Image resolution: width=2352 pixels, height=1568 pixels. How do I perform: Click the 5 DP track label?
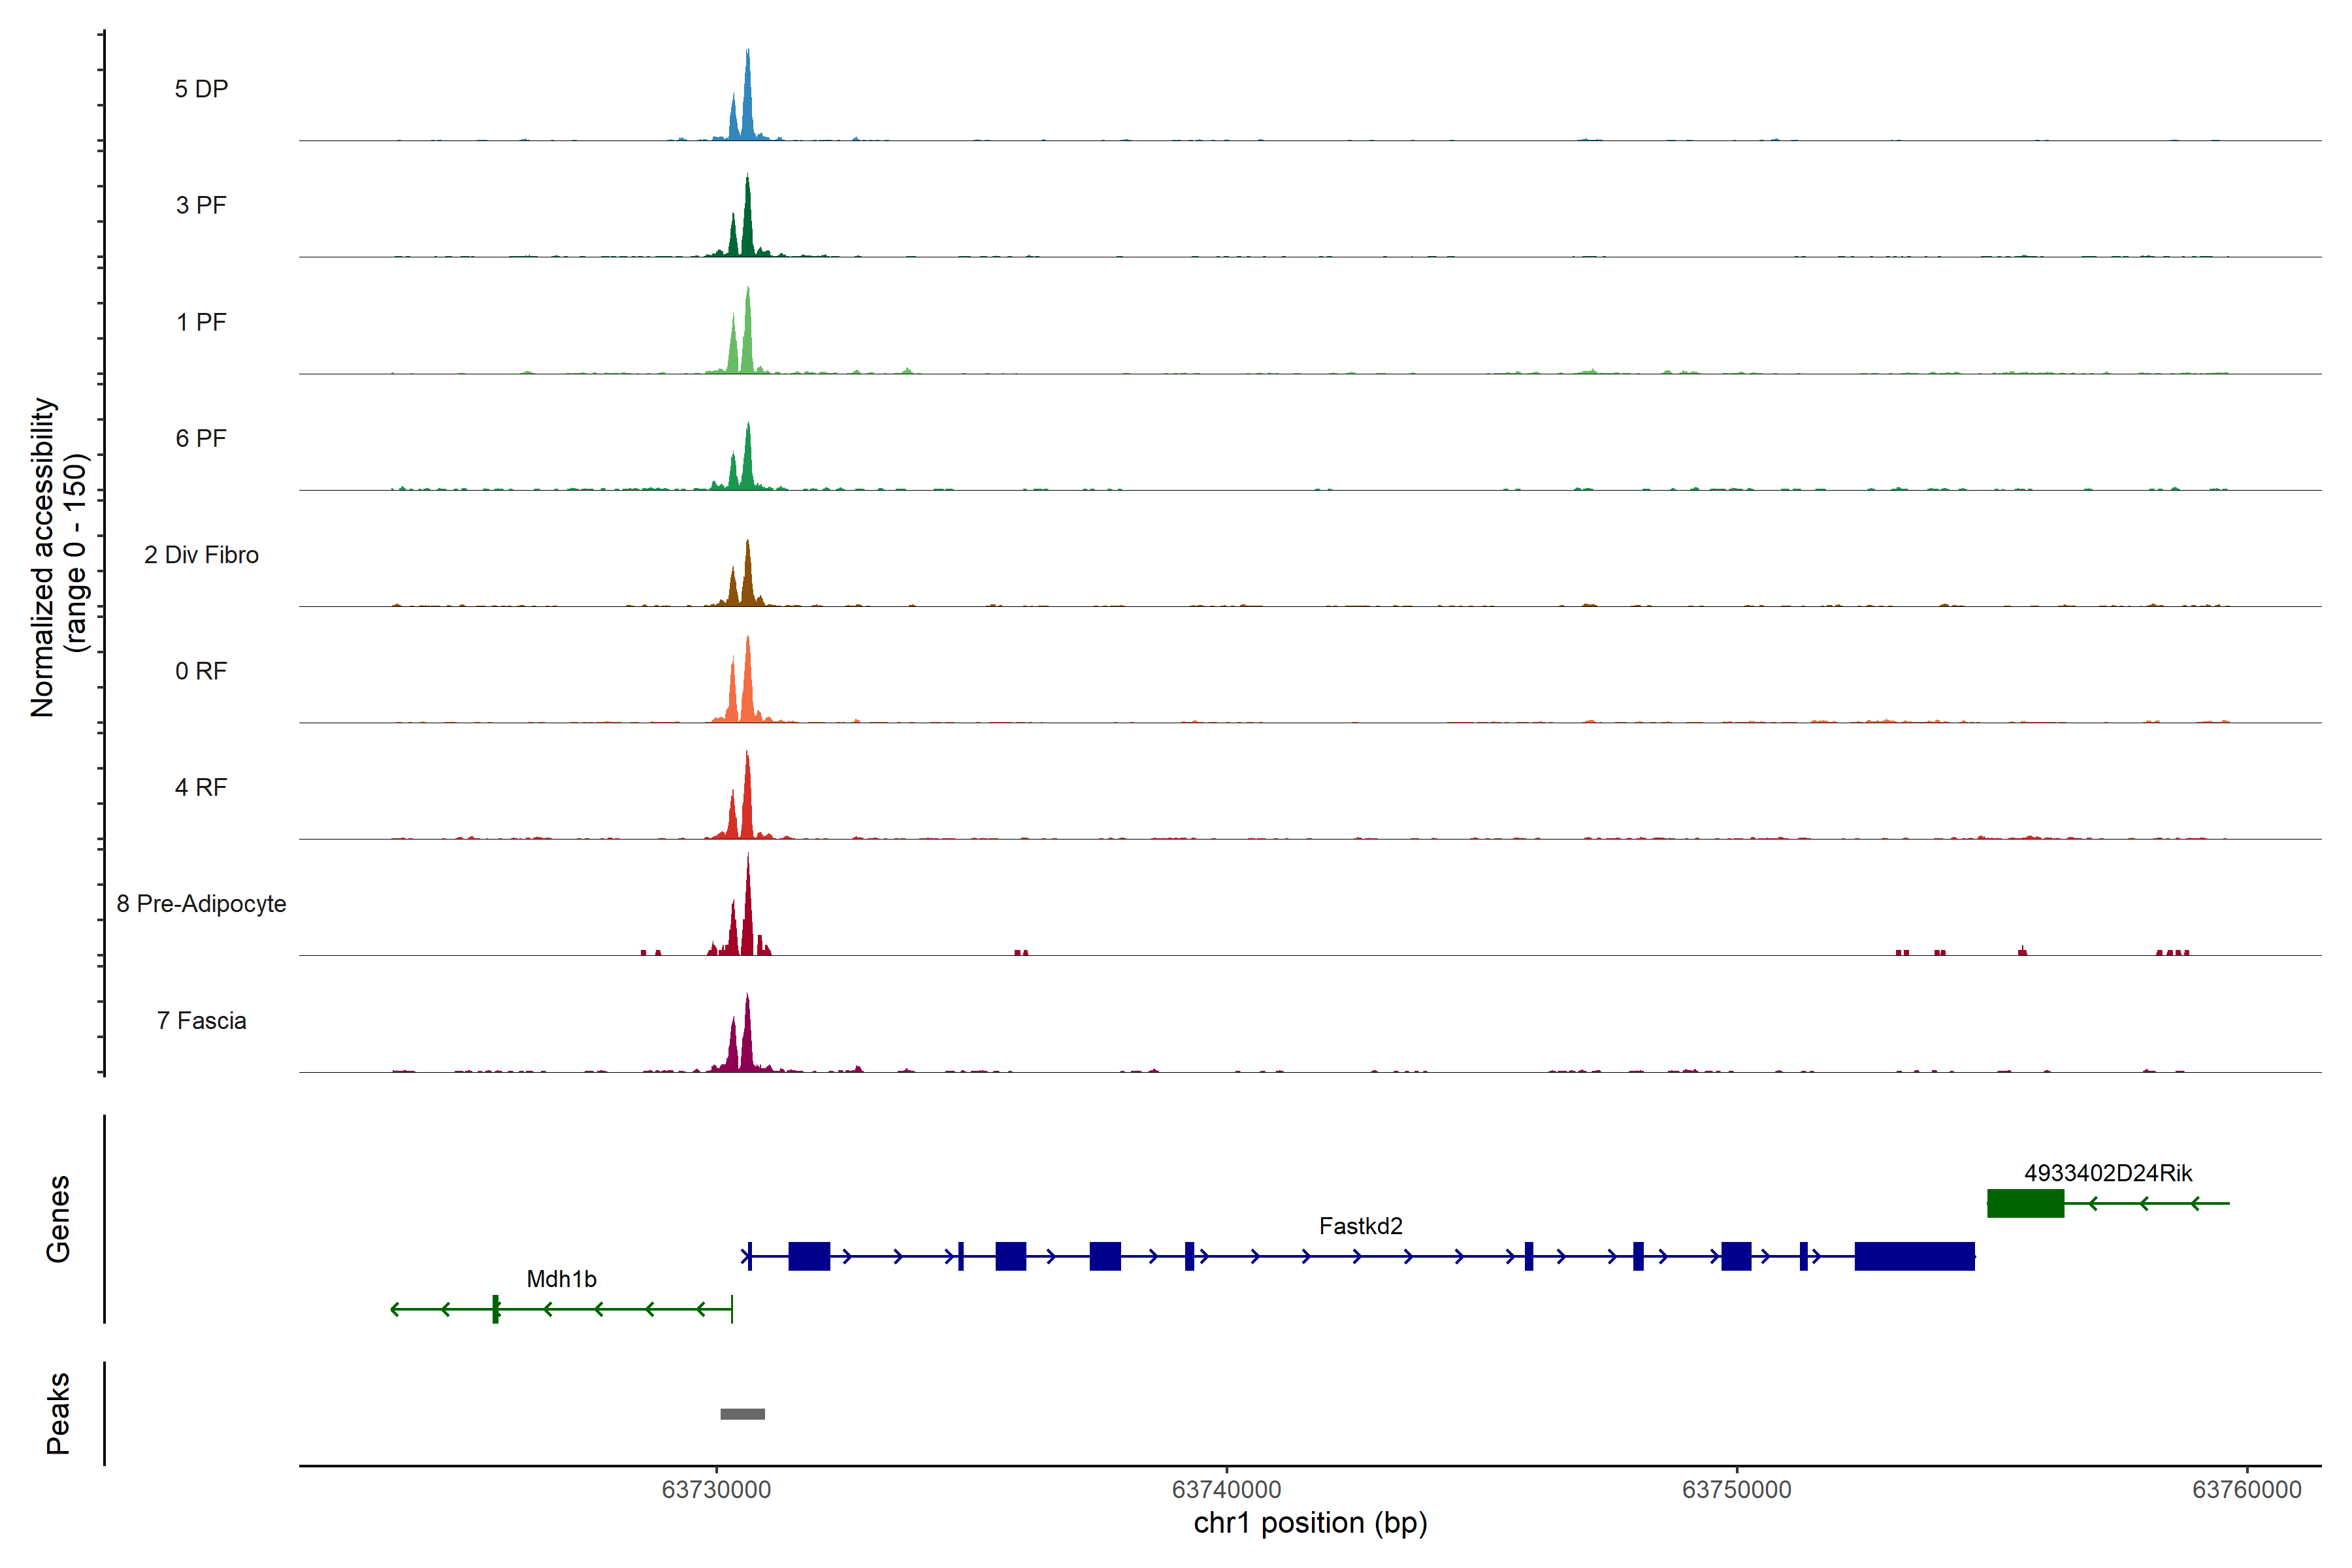(x=201, y=89)
